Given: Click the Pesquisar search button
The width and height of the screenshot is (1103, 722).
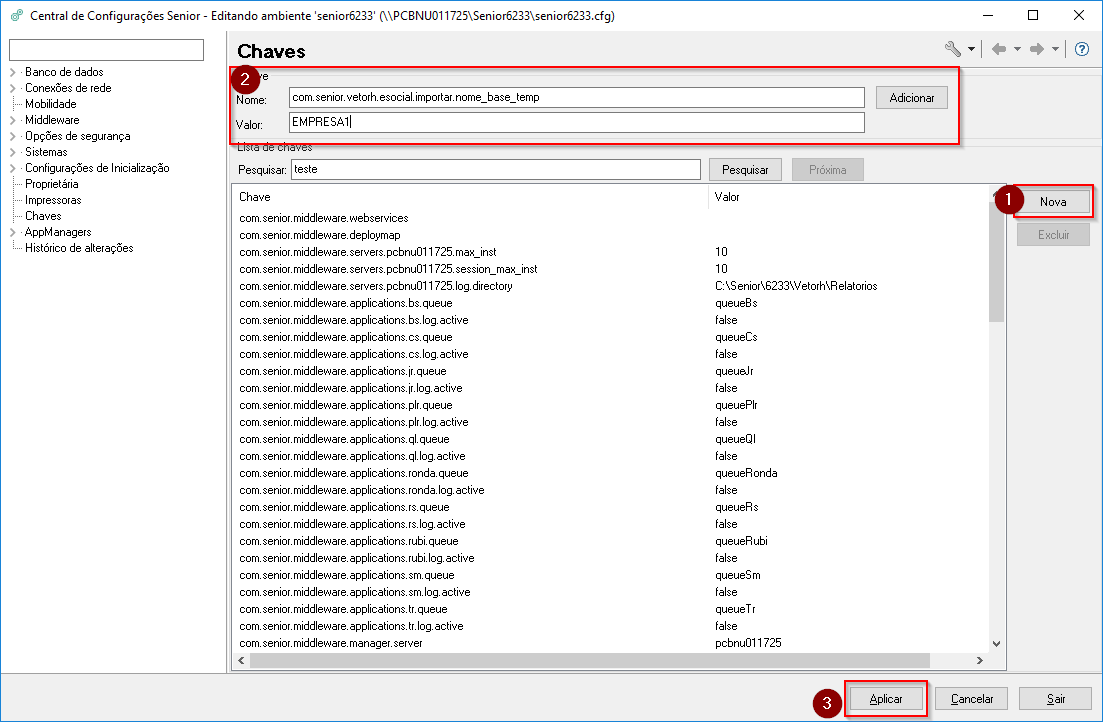Looking at the screenshot, I should (744, 170).
